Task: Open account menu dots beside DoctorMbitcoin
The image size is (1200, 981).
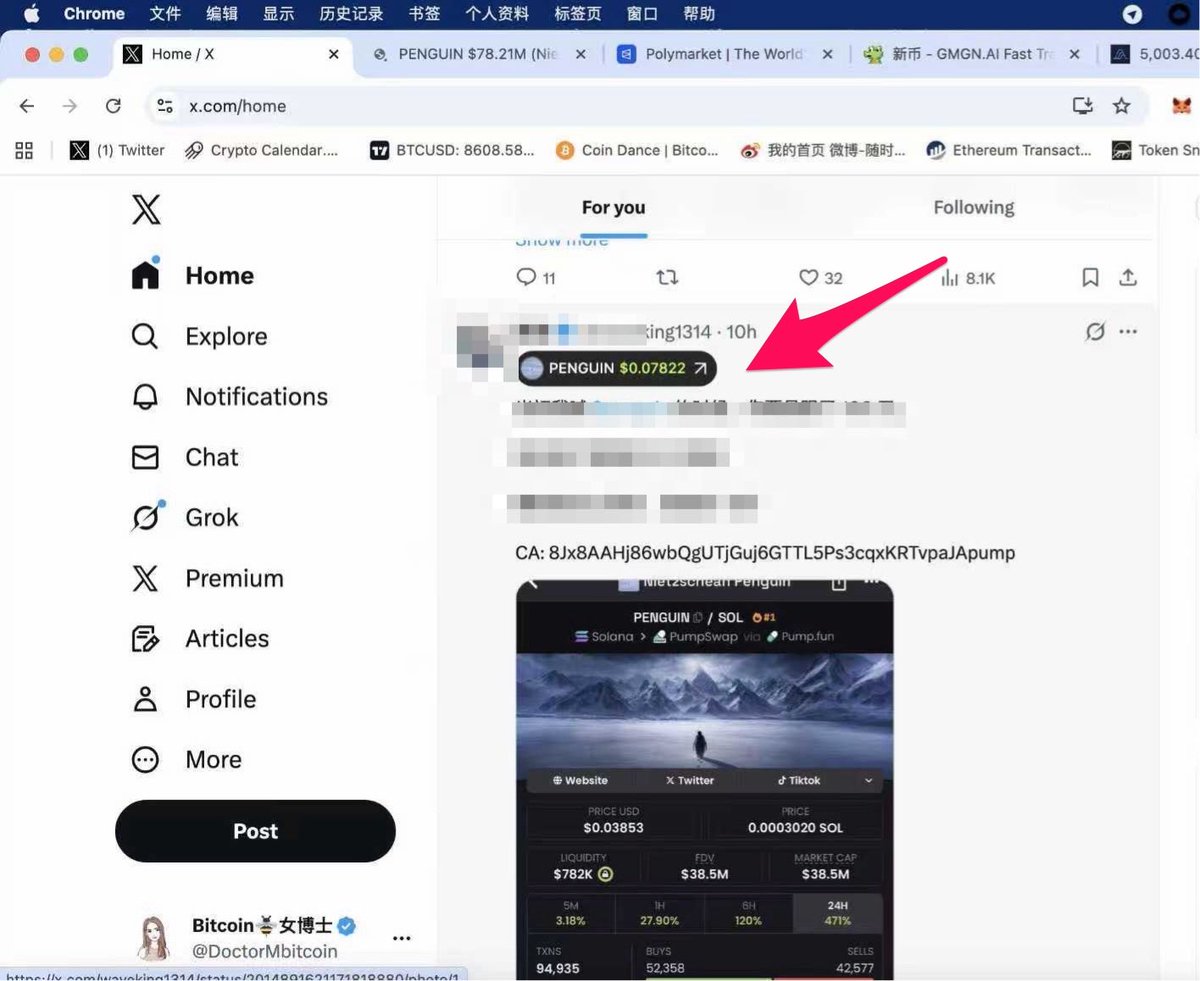Action: [402, 938]
